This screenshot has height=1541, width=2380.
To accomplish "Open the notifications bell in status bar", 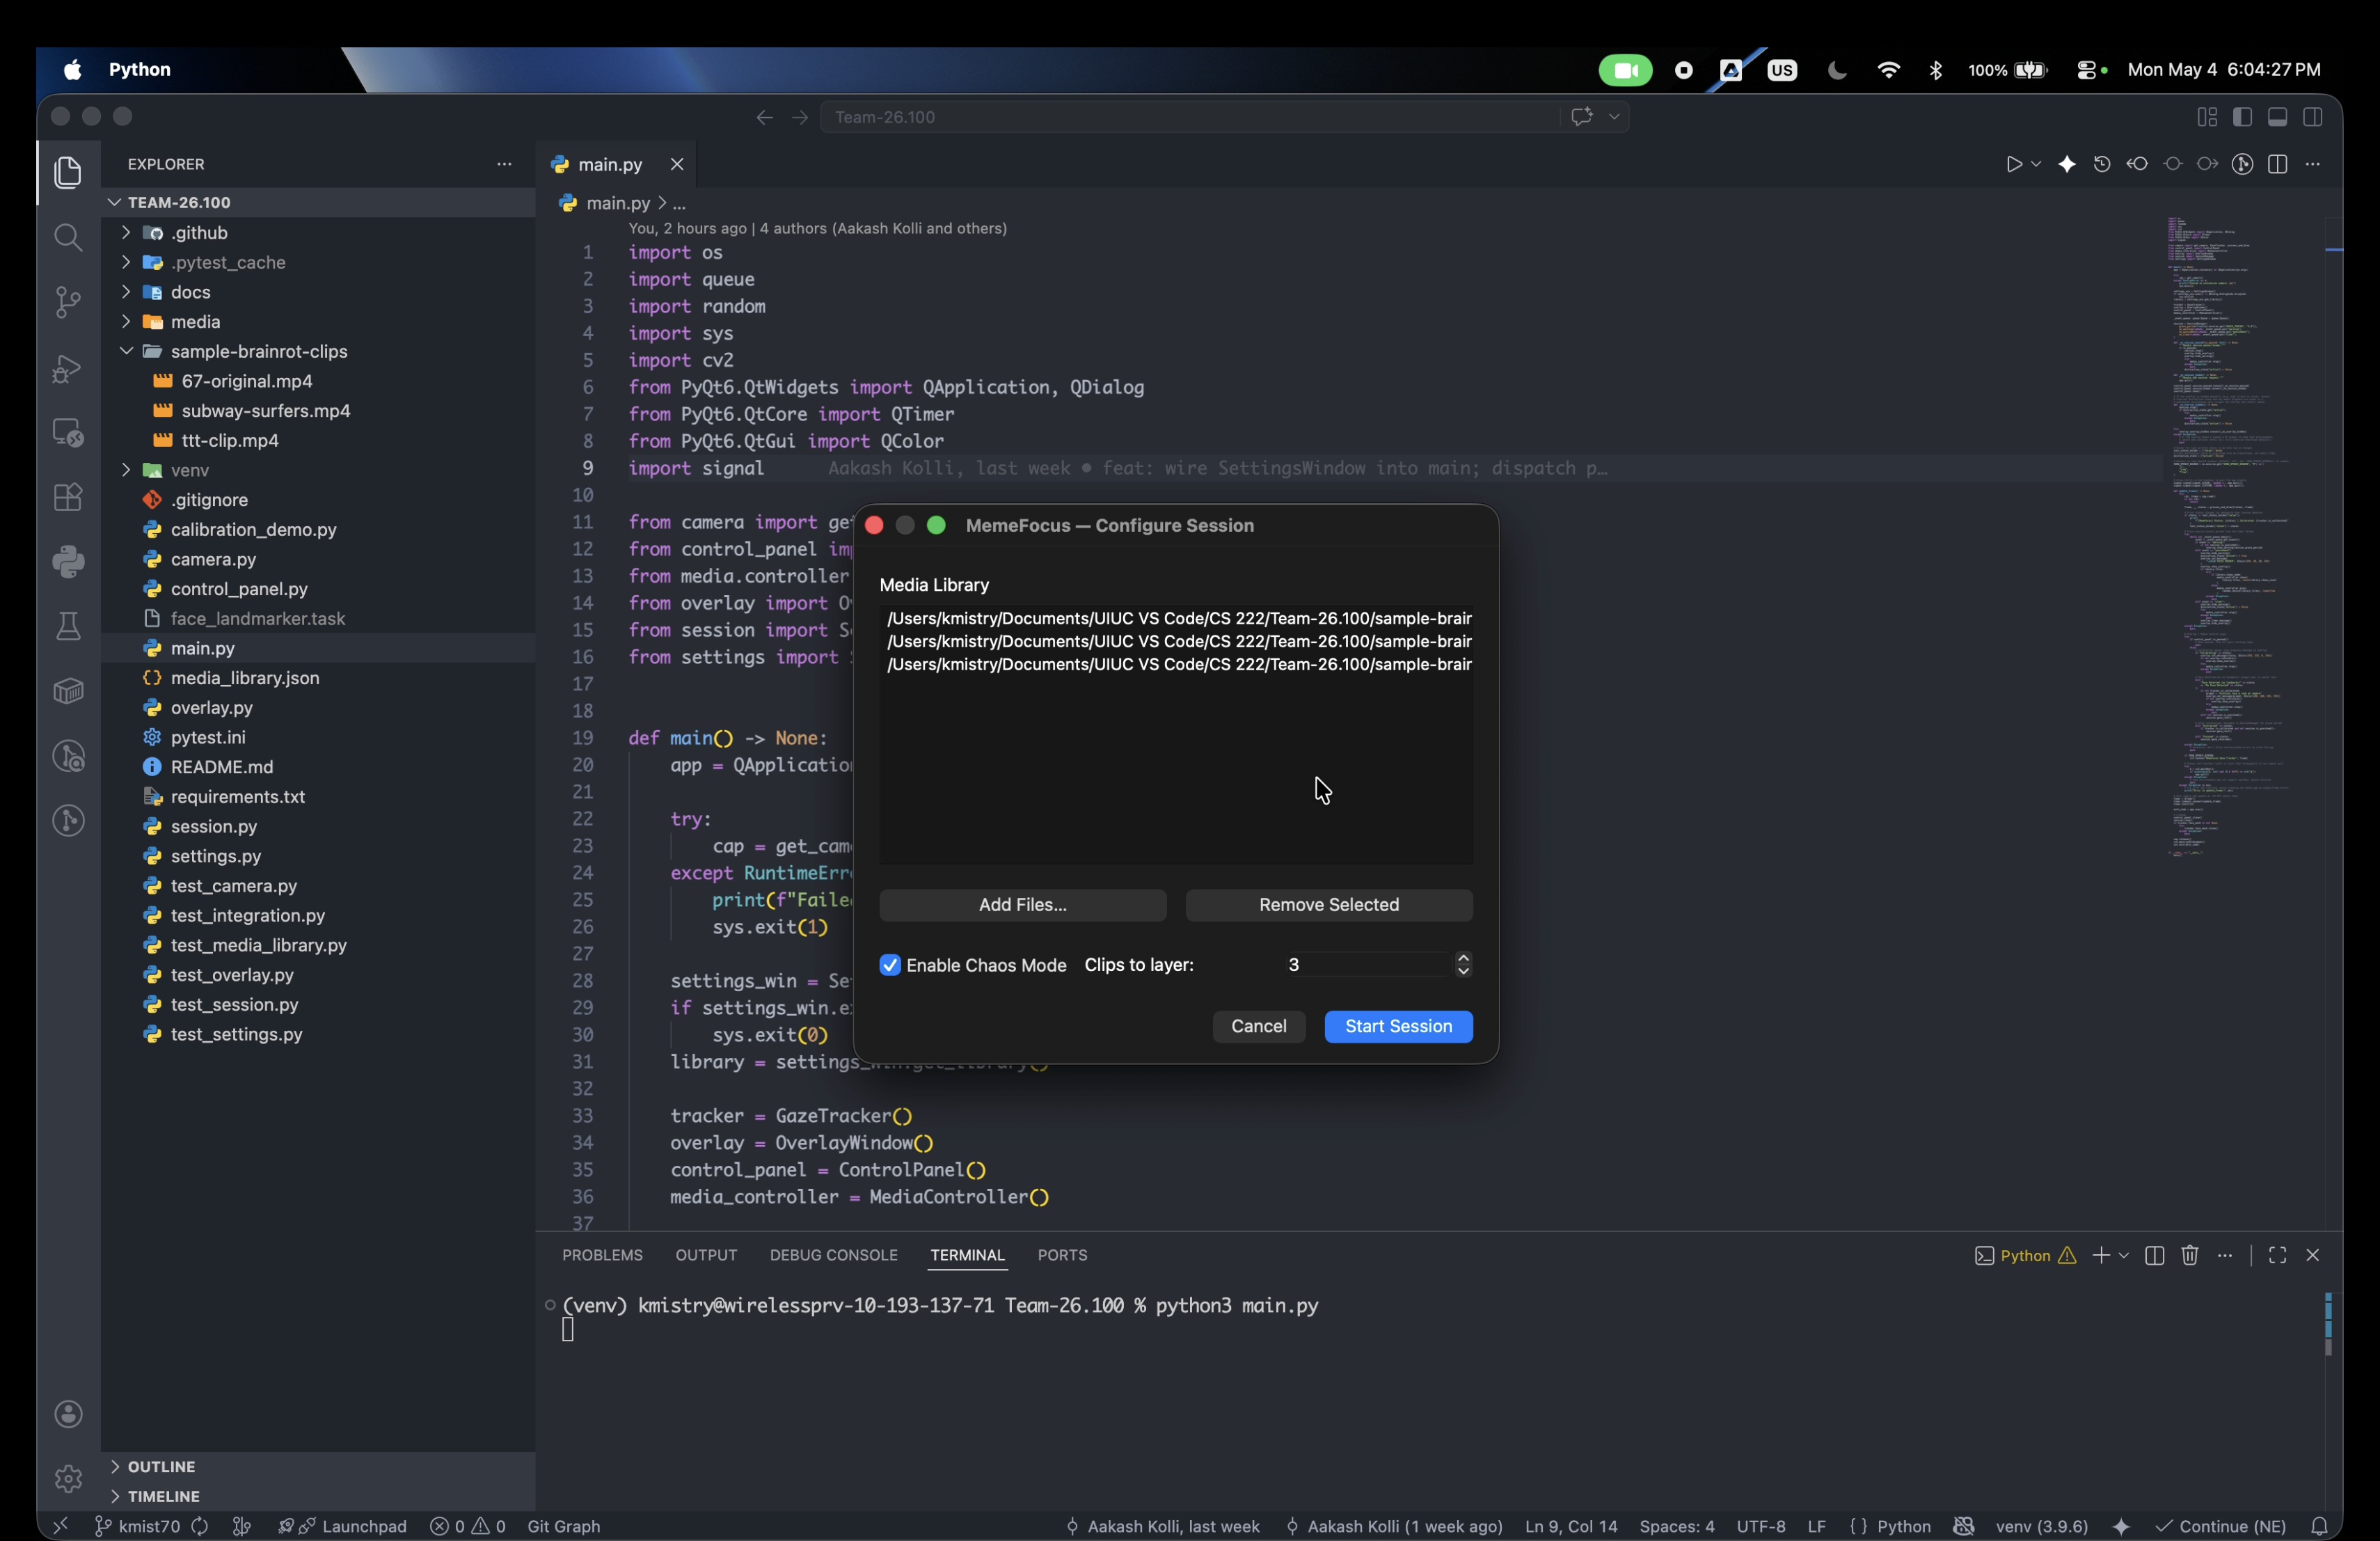I will point(2320,1526).
